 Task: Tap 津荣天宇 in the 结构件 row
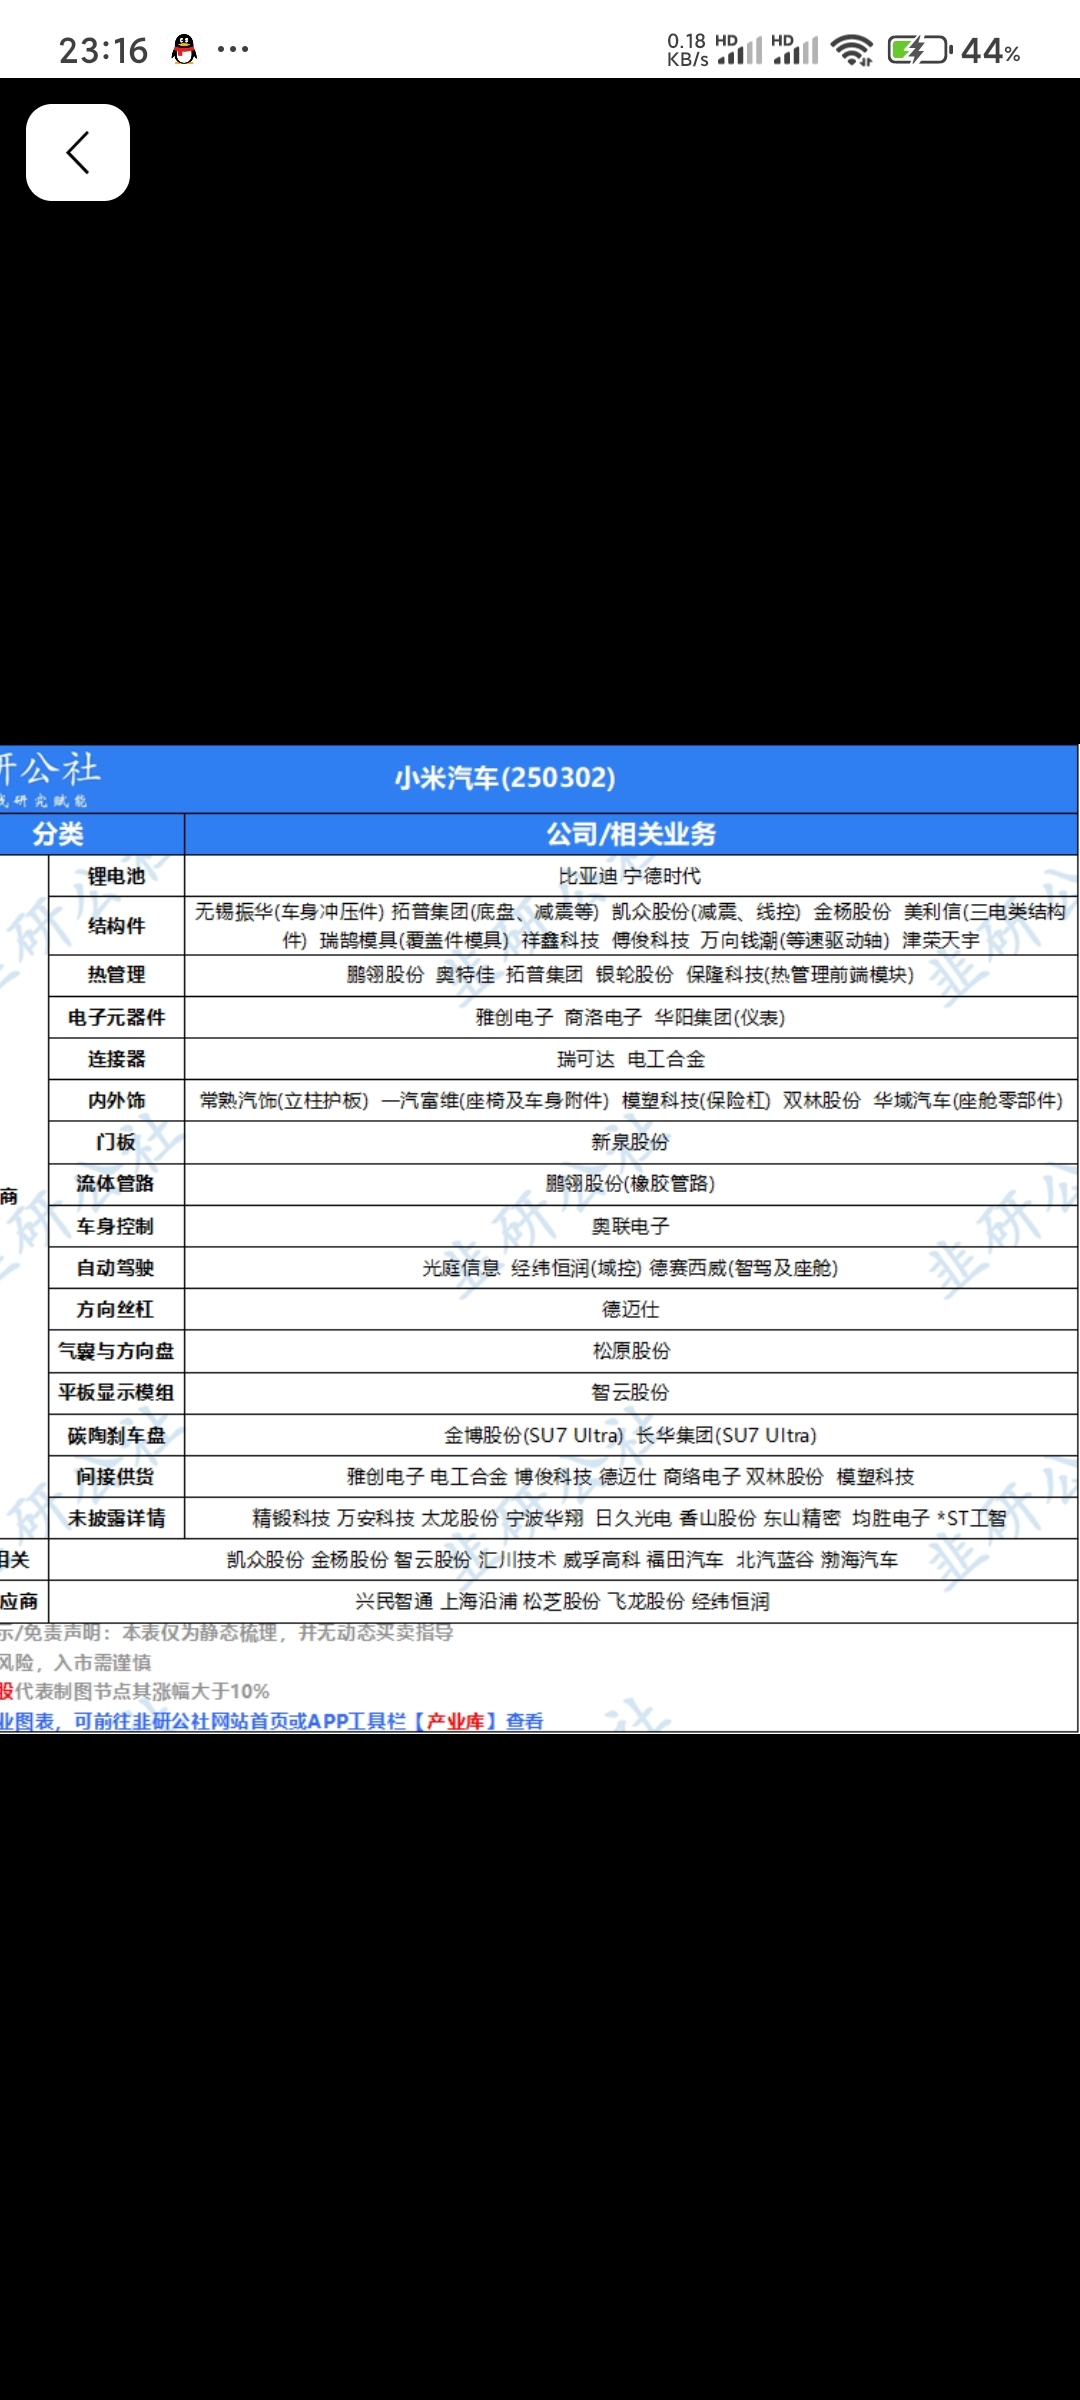click(x=941, y=940)
